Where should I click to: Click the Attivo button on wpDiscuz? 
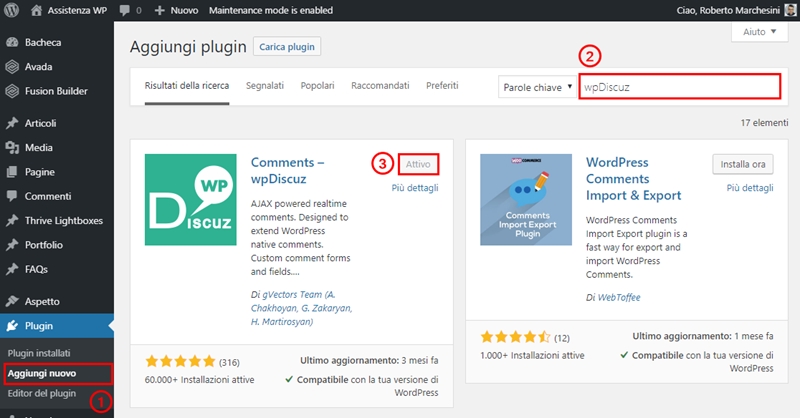coord(418,164)
